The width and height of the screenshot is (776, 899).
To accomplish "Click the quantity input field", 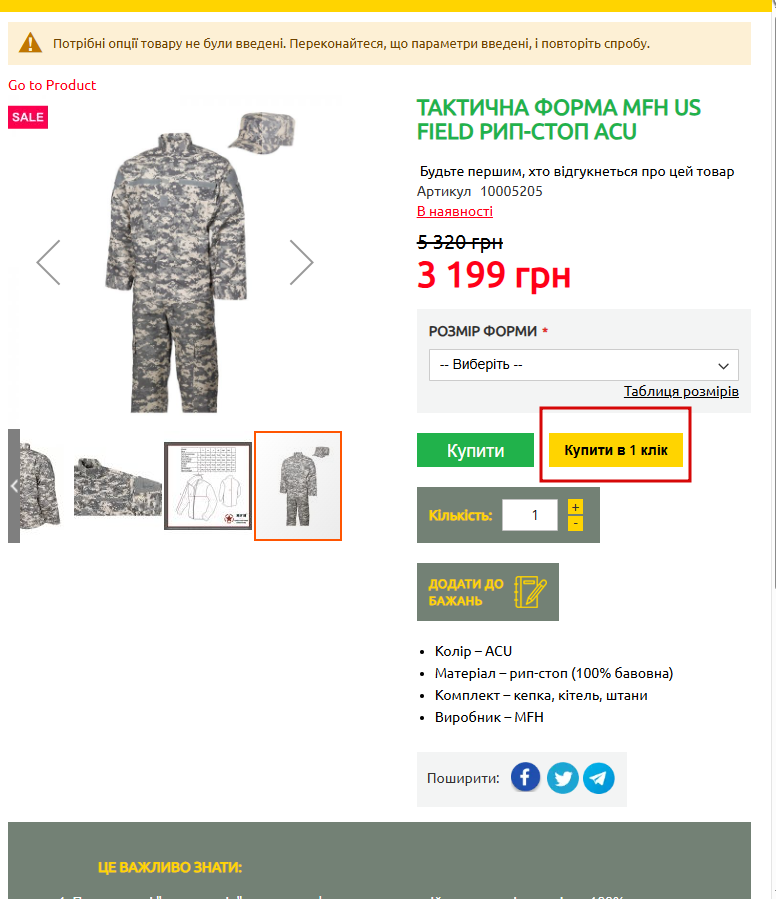I will pos(530,515).
